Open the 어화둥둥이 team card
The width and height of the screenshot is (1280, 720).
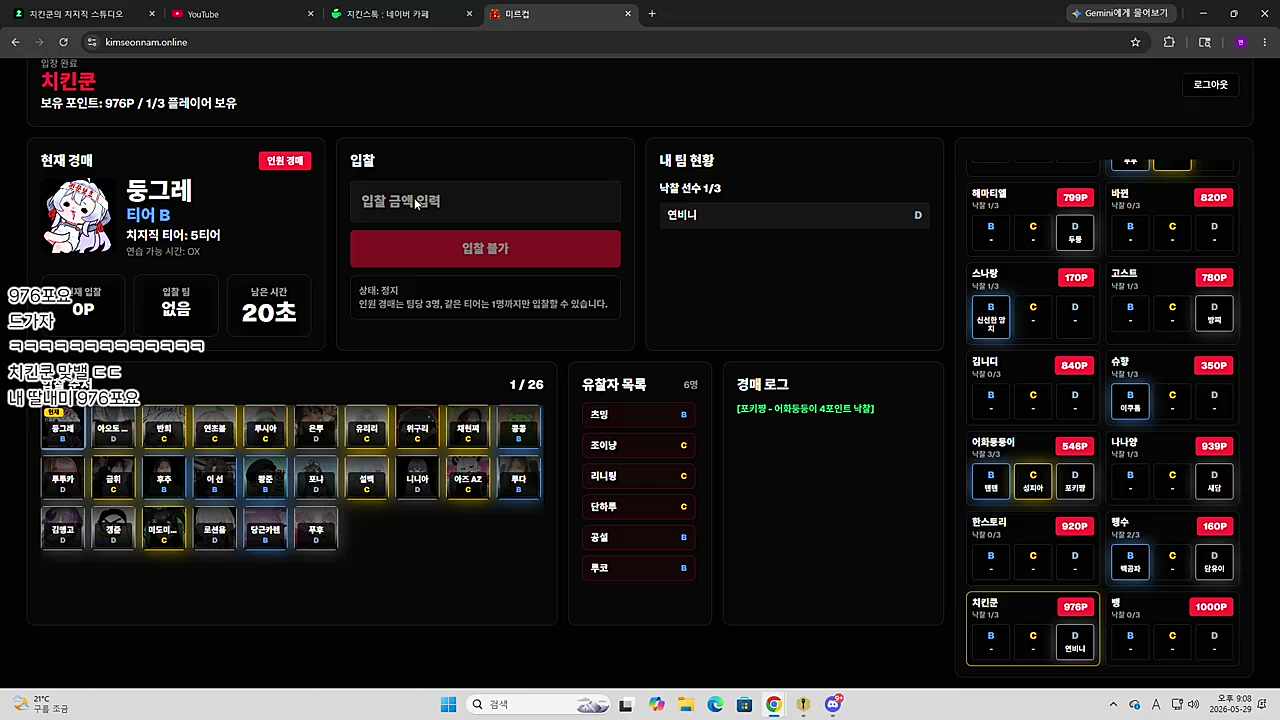click(1032, 466)
